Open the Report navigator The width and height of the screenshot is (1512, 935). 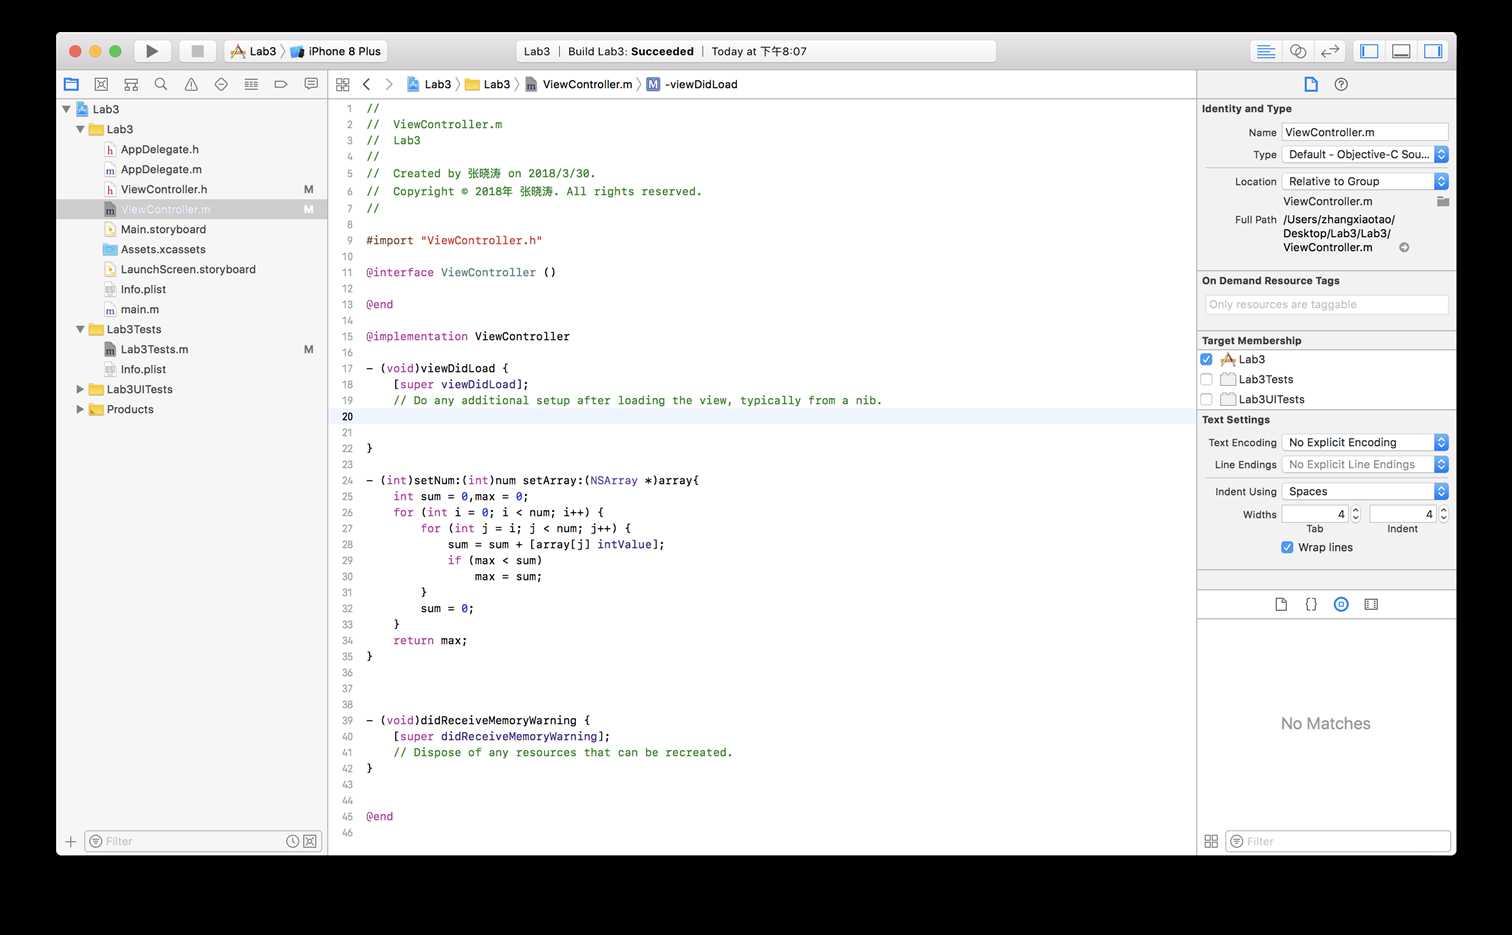311,84
